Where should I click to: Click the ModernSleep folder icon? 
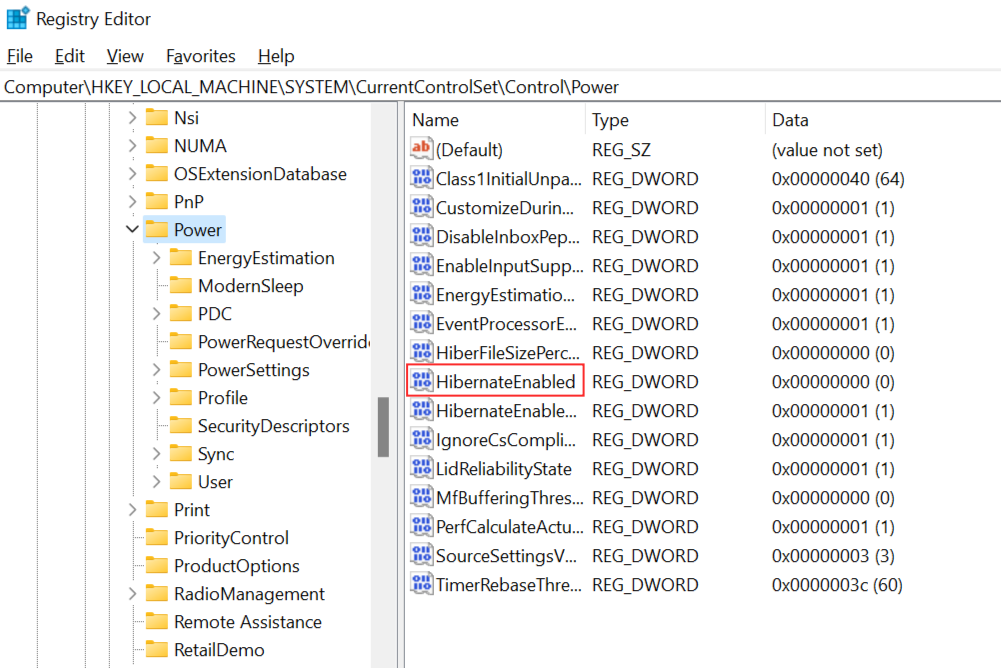point(180,286)
